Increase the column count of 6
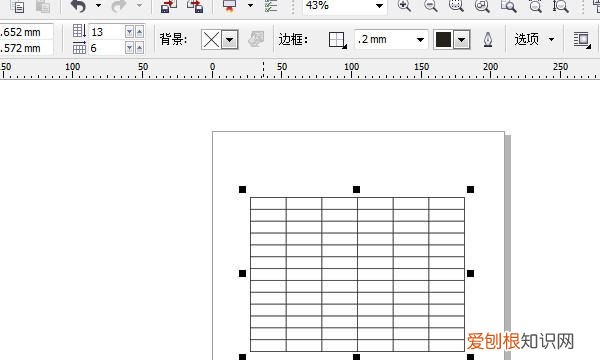 [140, 48]
